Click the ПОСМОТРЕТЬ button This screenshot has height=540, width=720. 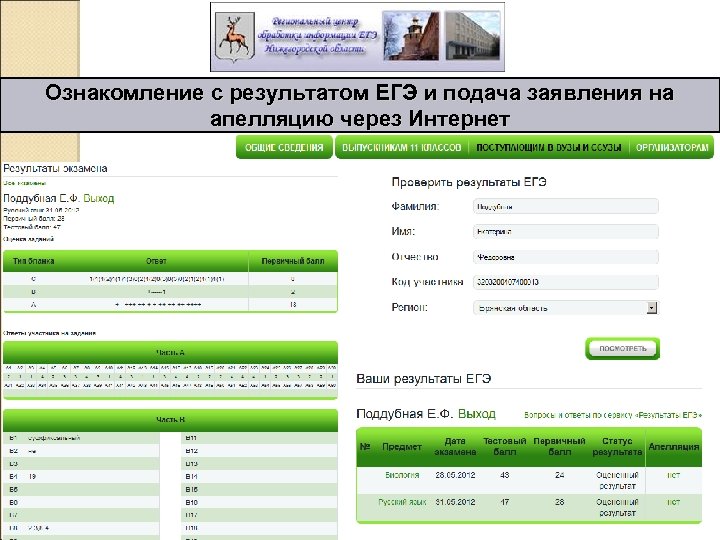click(623, 349)
